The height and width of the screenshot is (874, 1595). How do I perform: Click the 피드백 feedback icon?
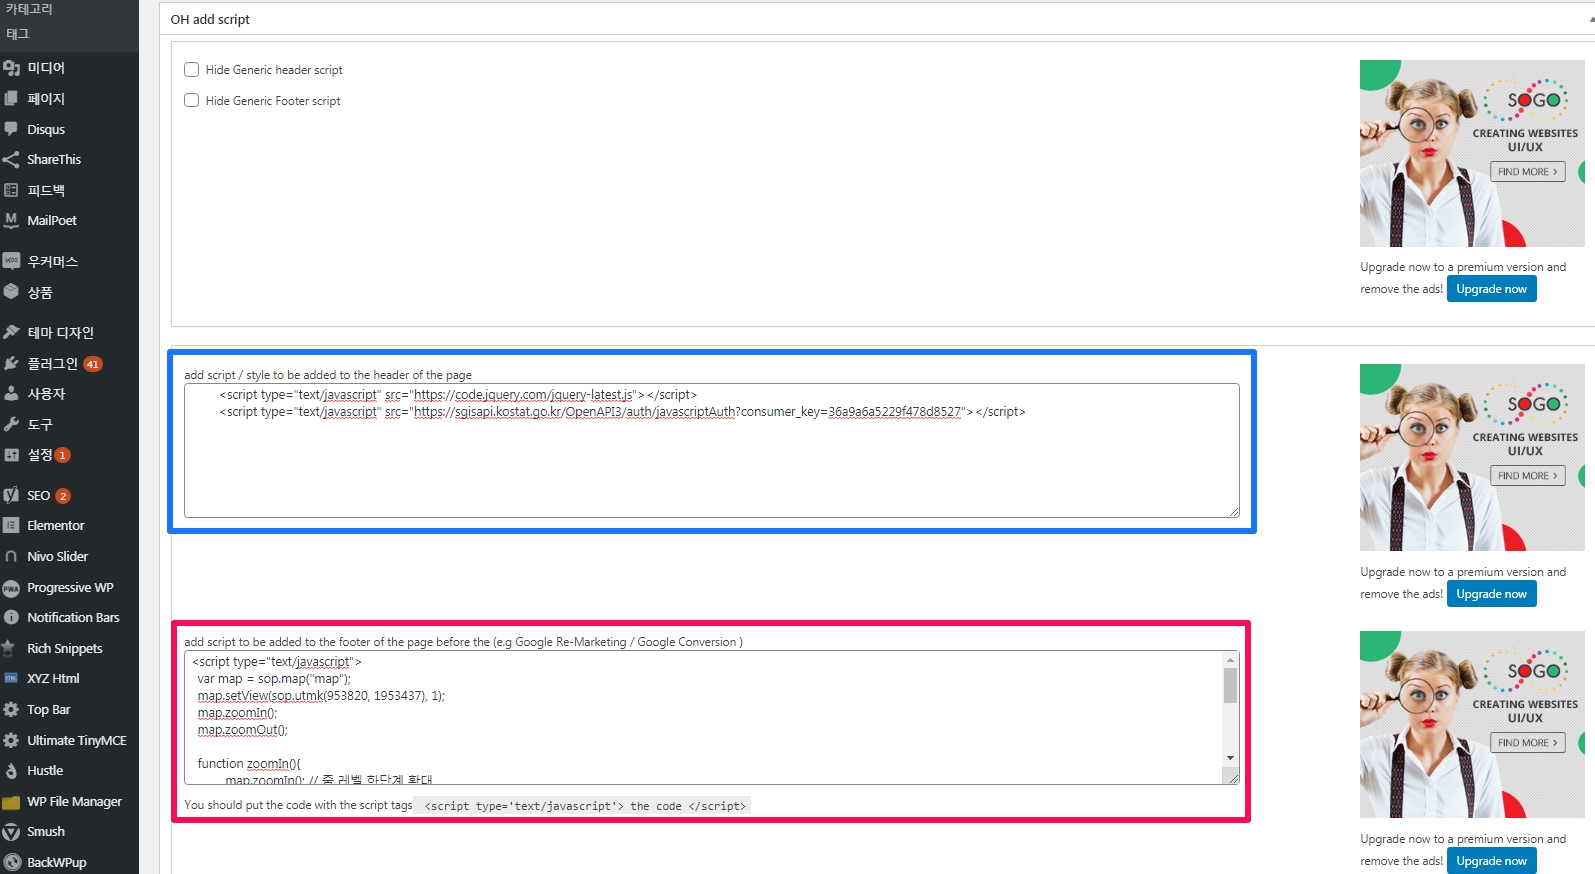tap(11, 190)
